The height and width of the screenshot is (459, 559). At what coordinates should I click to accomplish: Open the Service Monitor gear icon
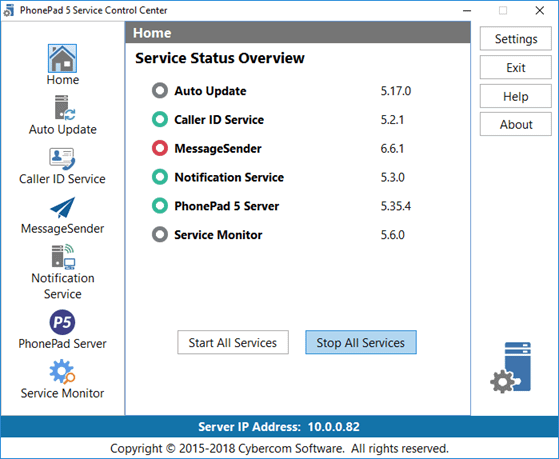point(62,371)
